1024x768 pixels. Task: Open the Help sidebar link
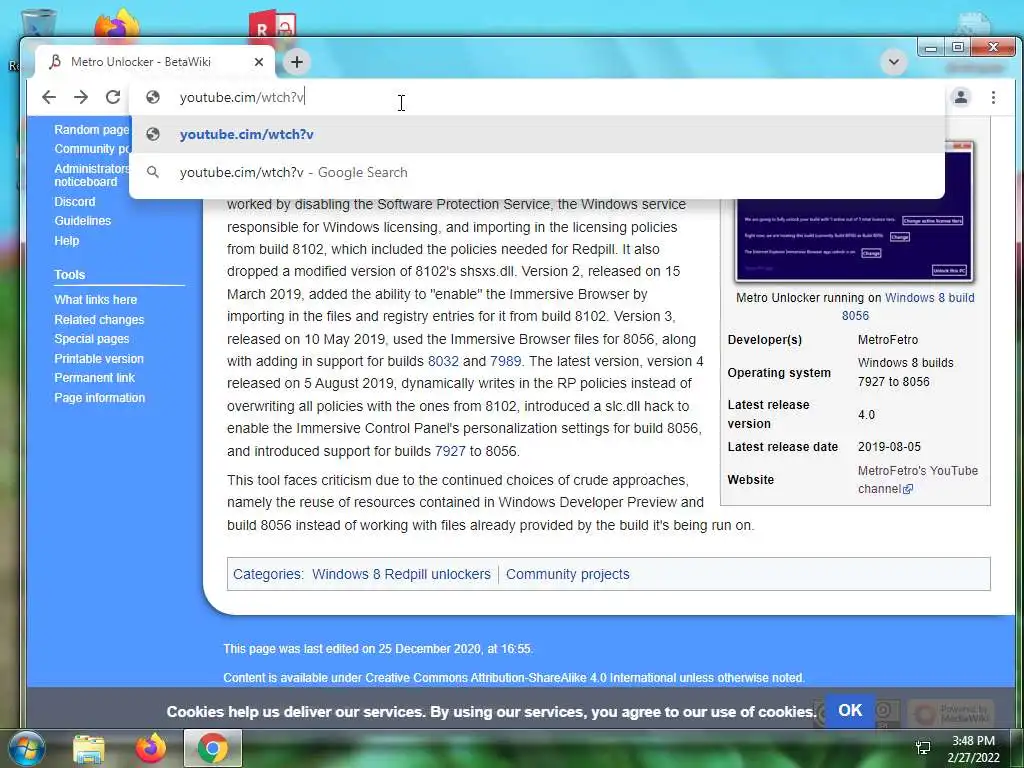(67, 240)
